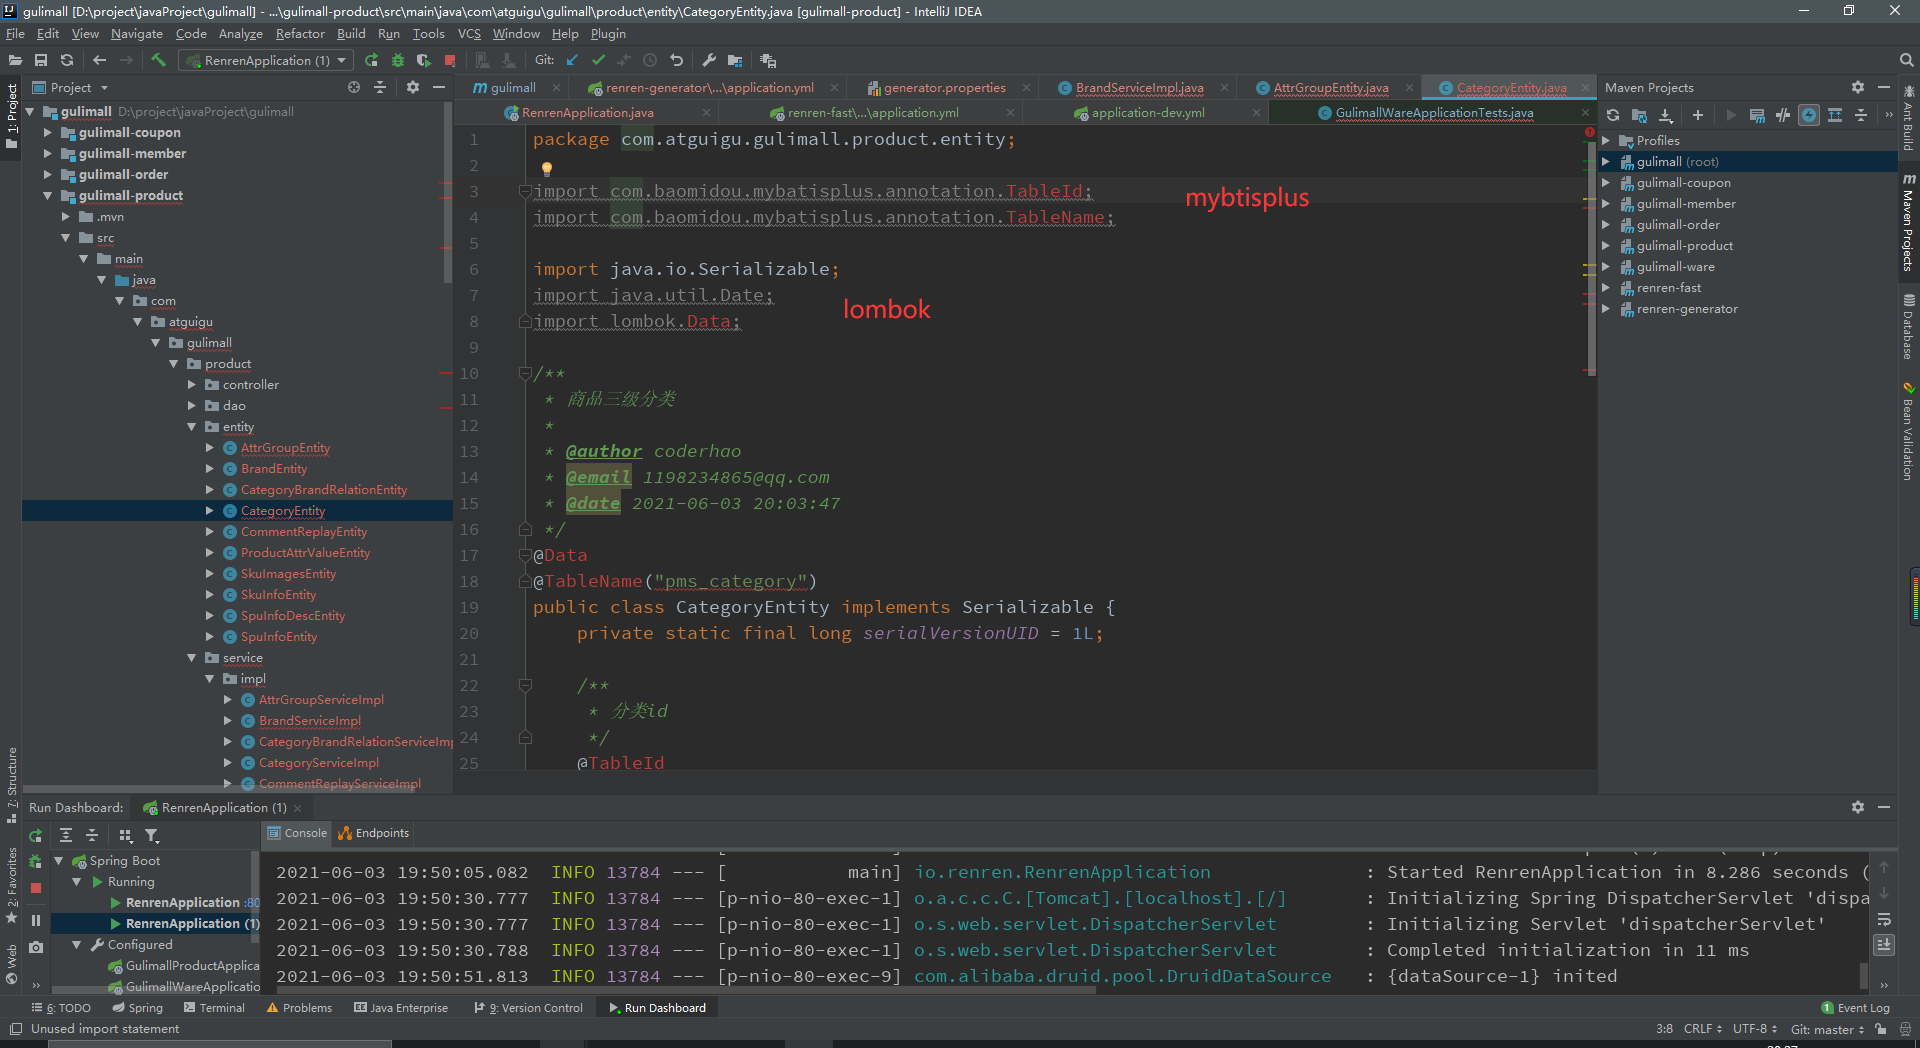
Task: Toggle the Project tool window side button
Action: pyautogui.click(x=11, y=115)
